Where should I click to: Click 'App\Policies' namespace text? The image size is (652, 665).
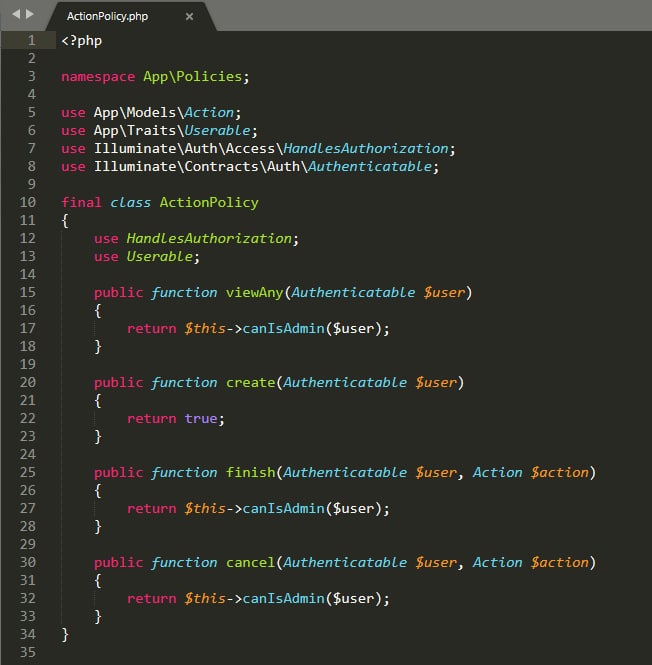tap(193, 77)
